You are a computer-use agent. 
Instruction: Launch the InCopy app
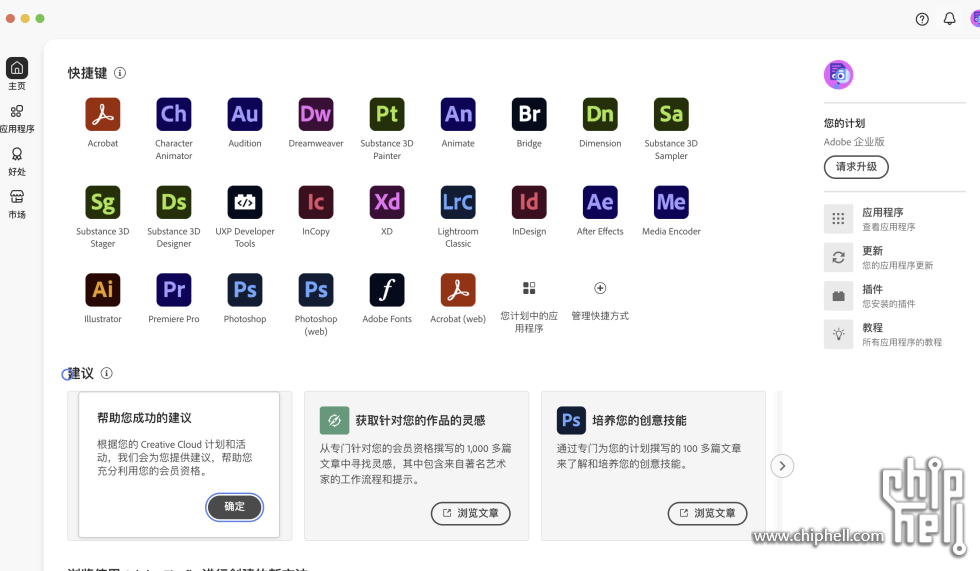tap(316, 202)
